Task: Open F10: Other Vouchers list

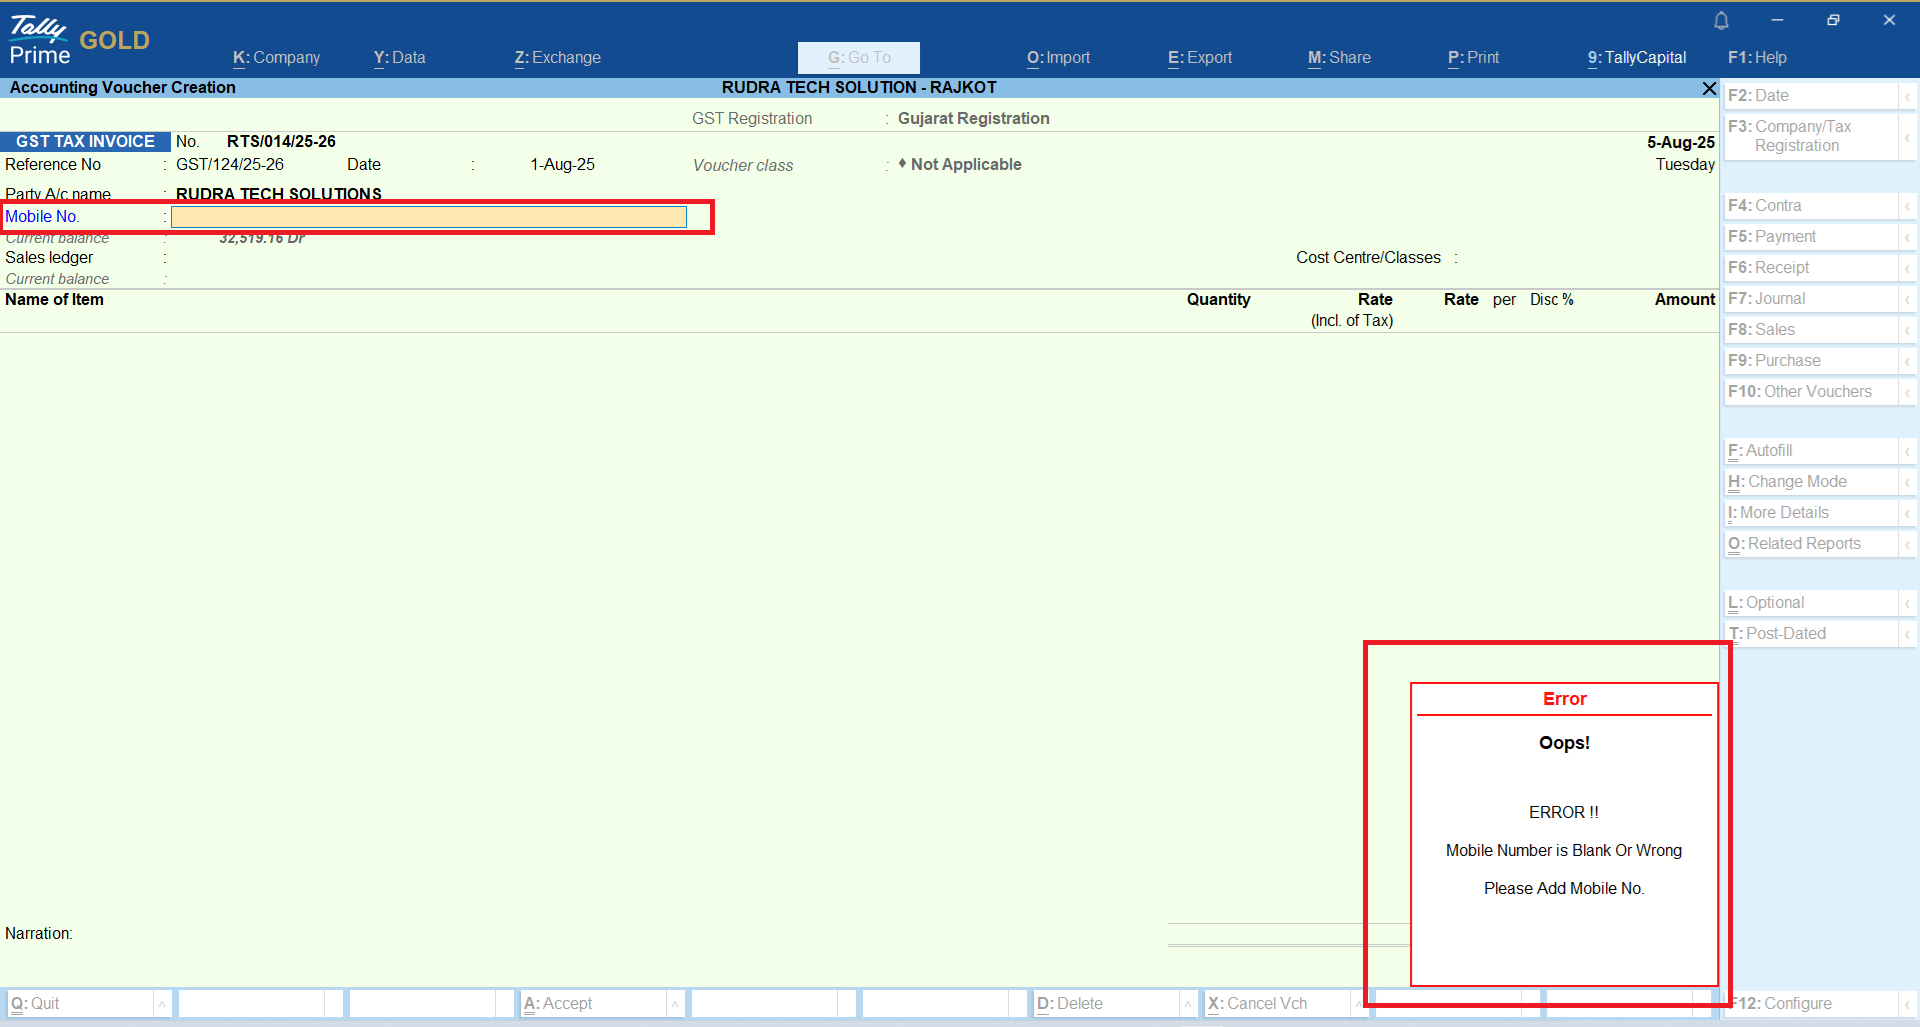Action: 1810,392
